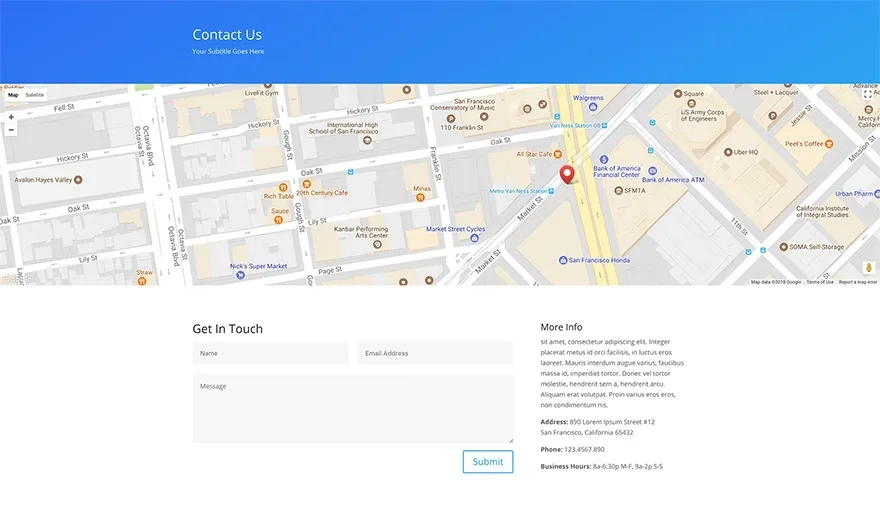This screenshot has width=880, height=525.
Task: Select the Map view tab
Action: tap(13, 95)
